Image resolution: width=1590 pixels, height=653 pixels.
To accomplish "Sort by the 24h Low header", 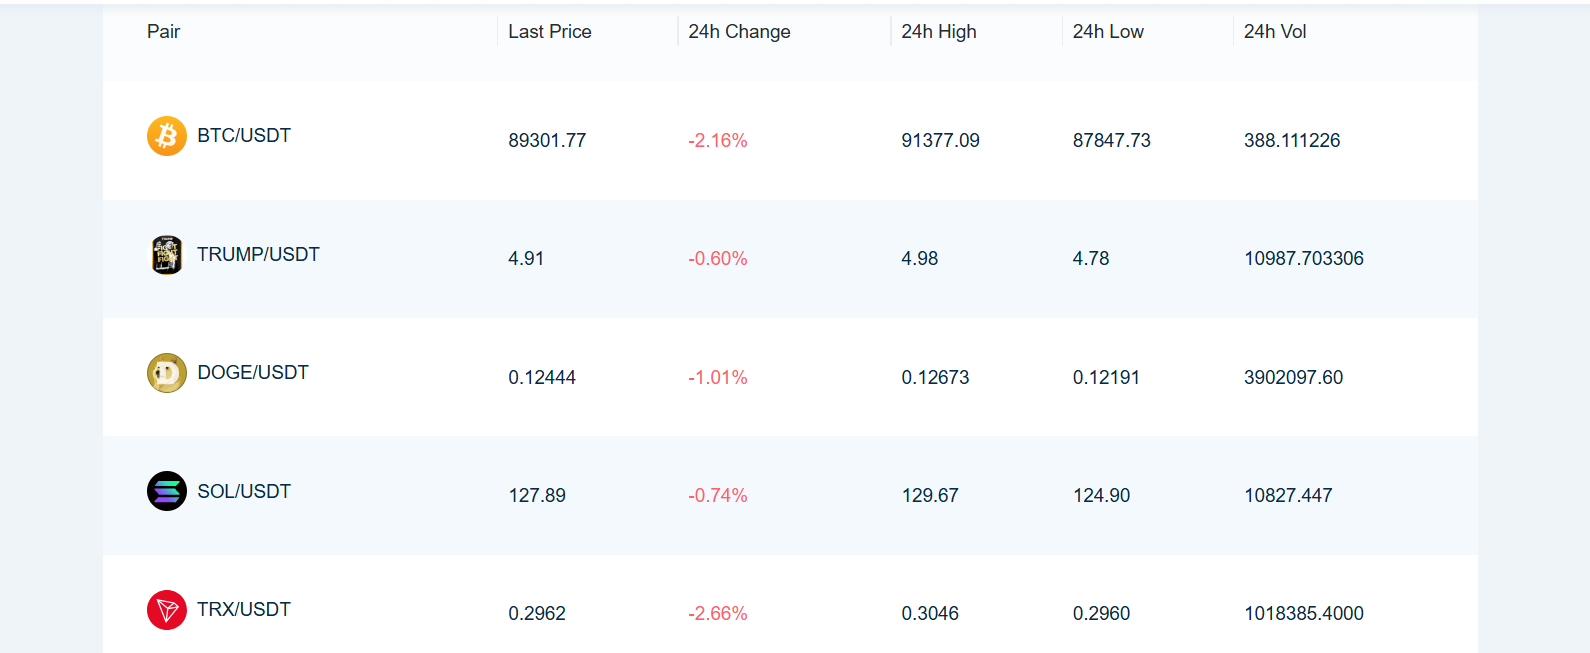I will pyautogui.click(x=1108, y=32).
